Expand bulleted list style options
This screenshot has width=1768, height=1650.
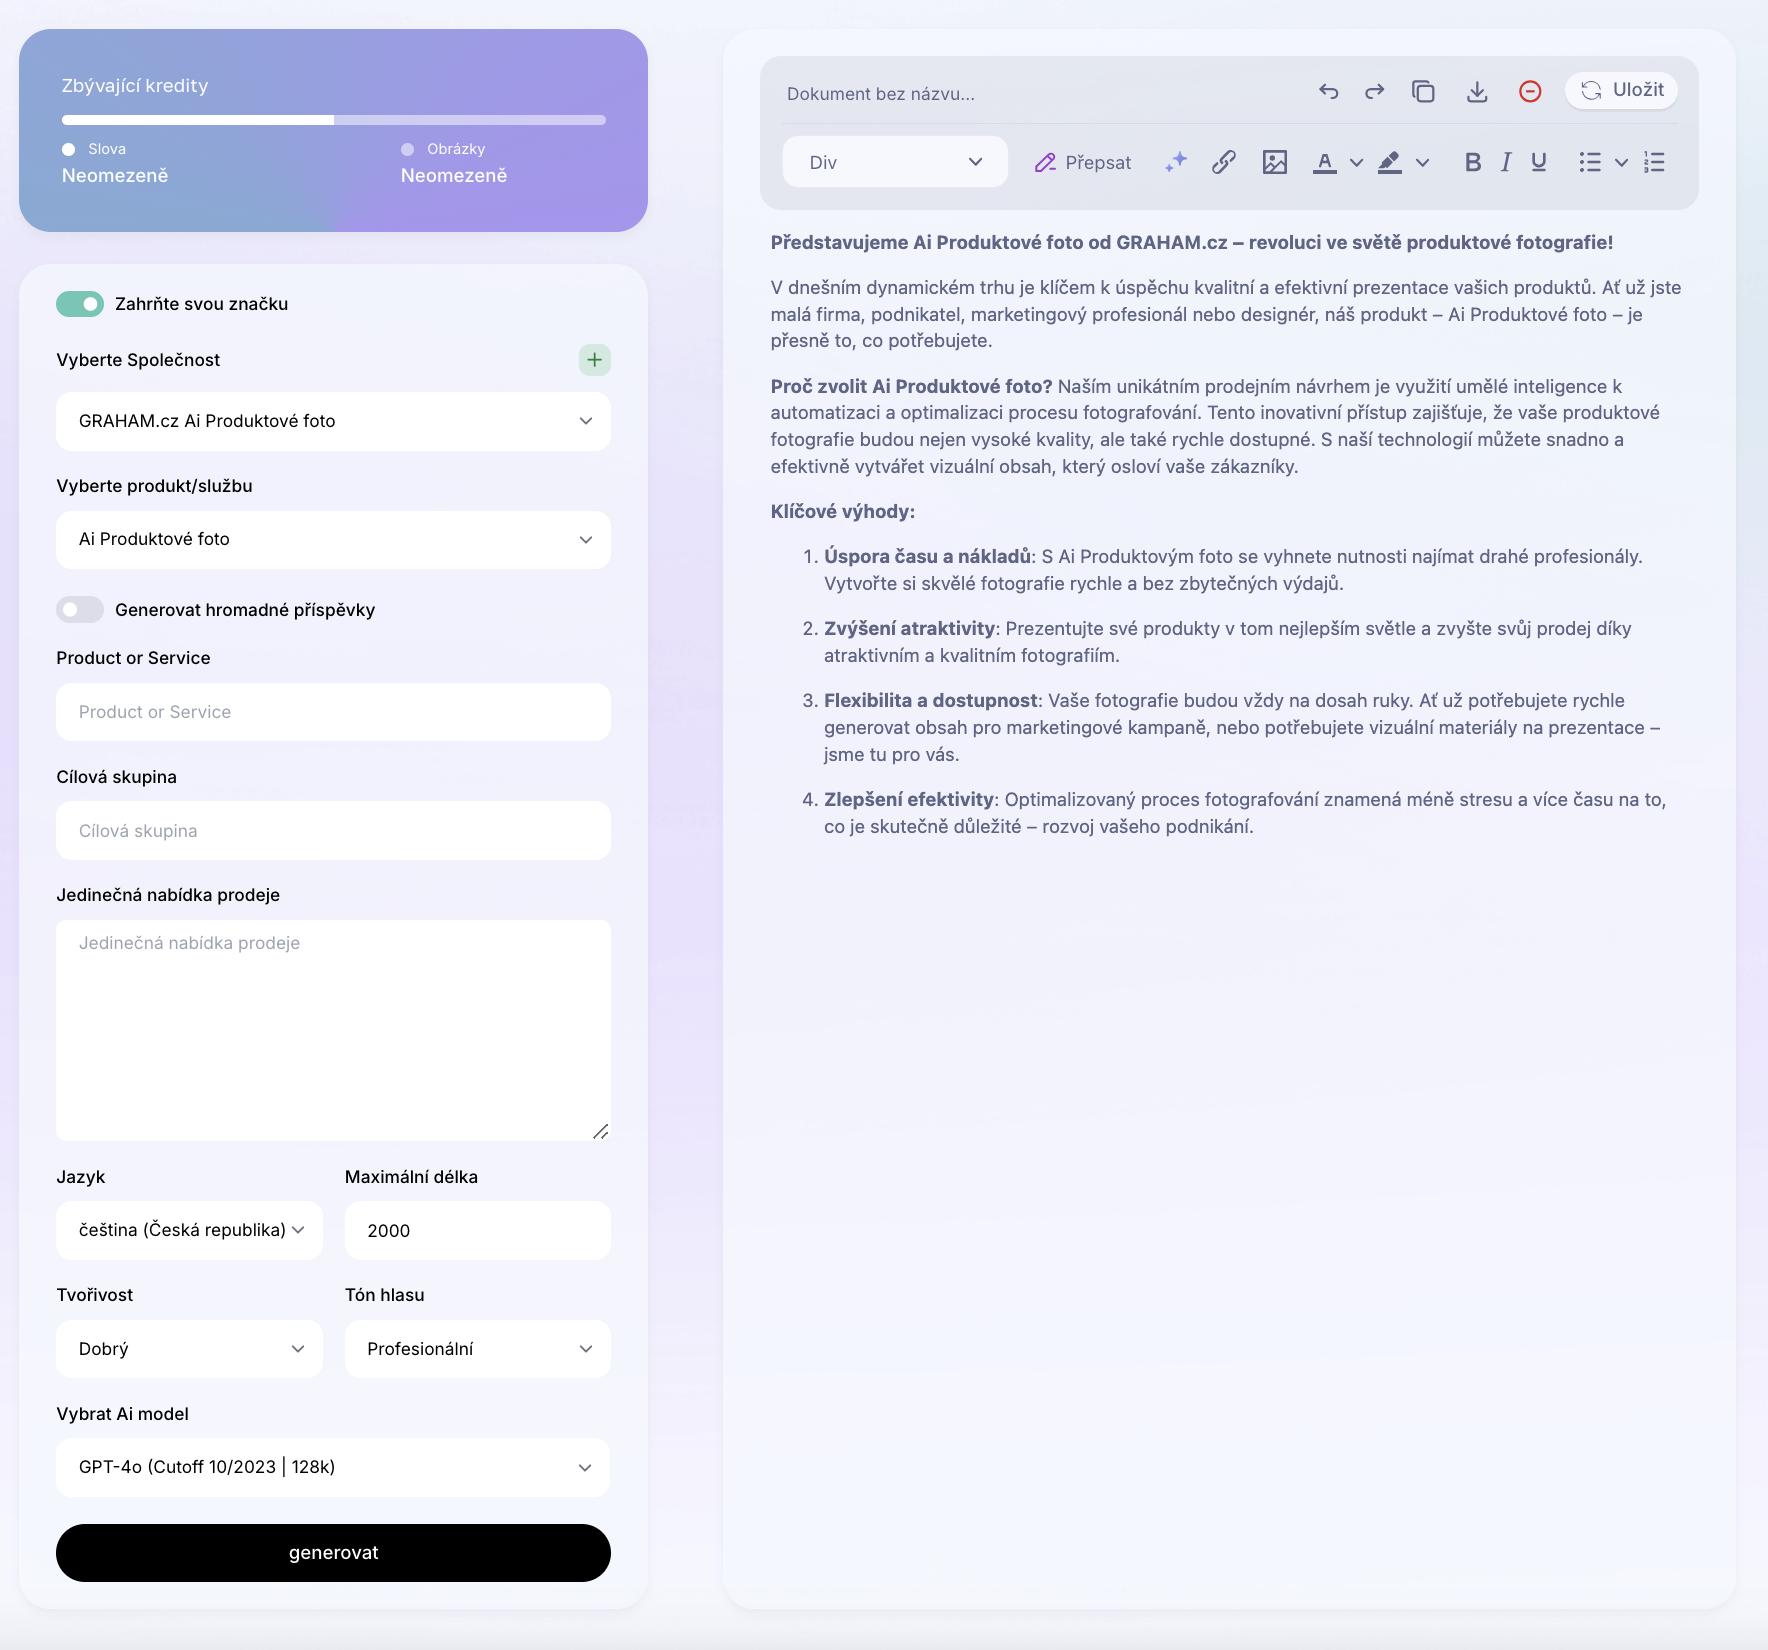pos(1621,162)
